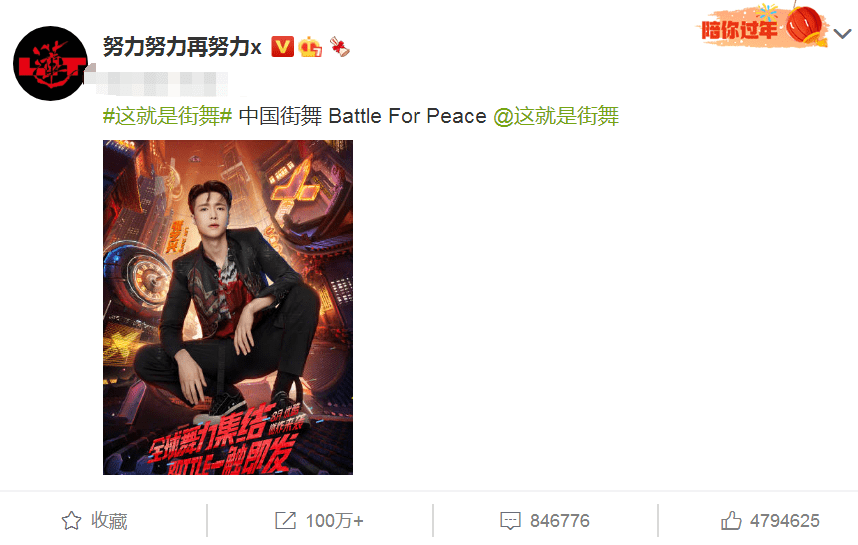Click the round red profile avatar
The width and height of the screenshot is (858, 545).
coord(51,63)
